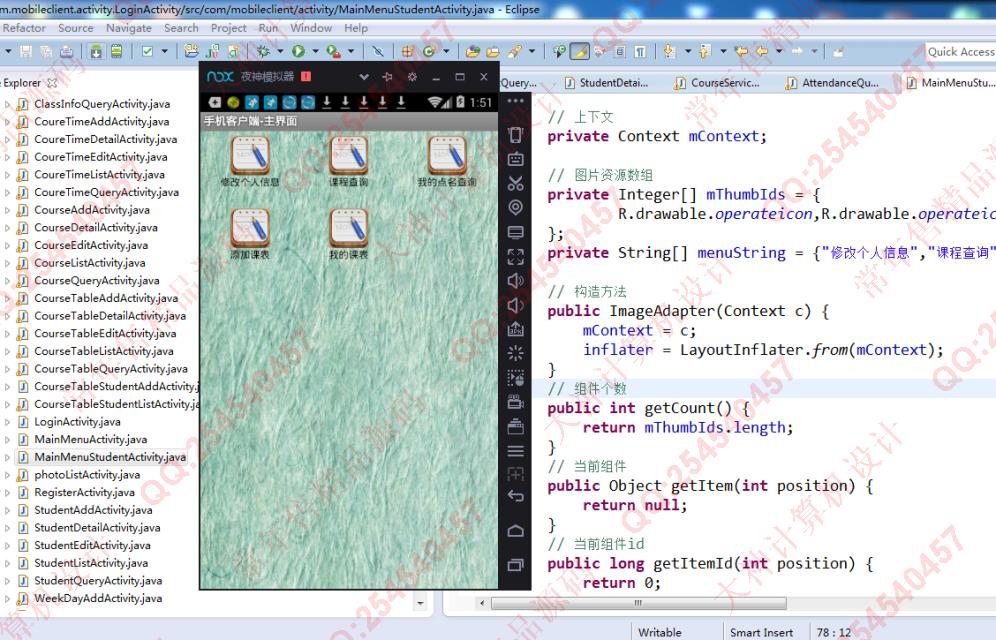Open Nox settings gear in title bar

pyautogui.click(x=412, y=77)
